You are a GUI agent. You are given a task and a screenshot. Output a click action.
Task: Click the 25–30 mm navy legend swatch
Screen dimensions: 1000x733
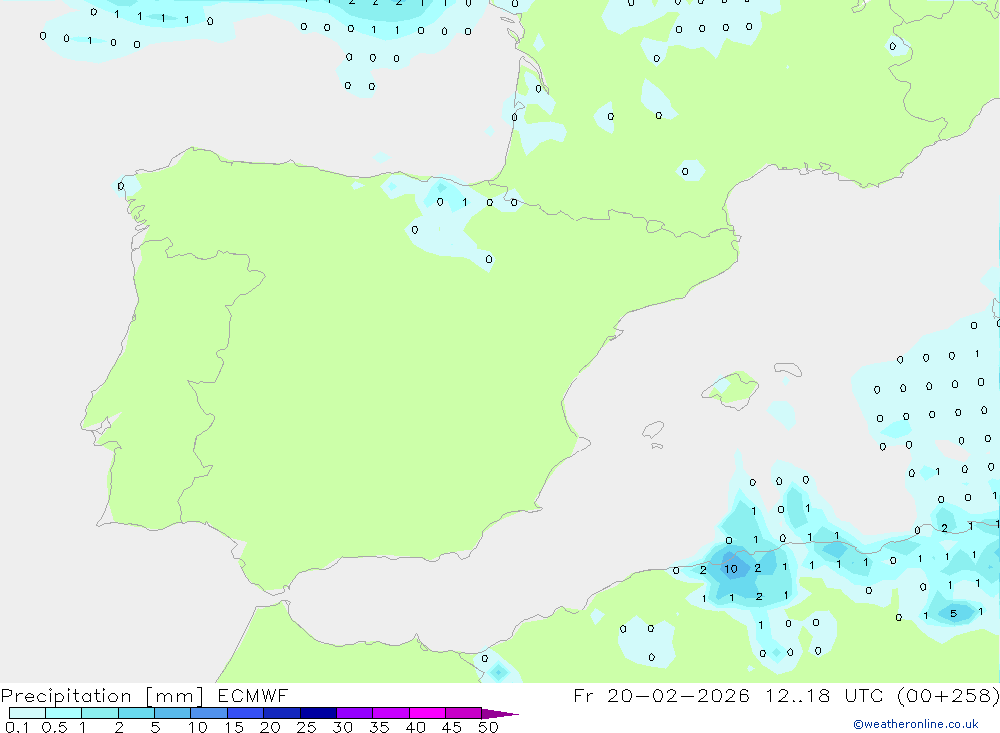pos(318,713)
